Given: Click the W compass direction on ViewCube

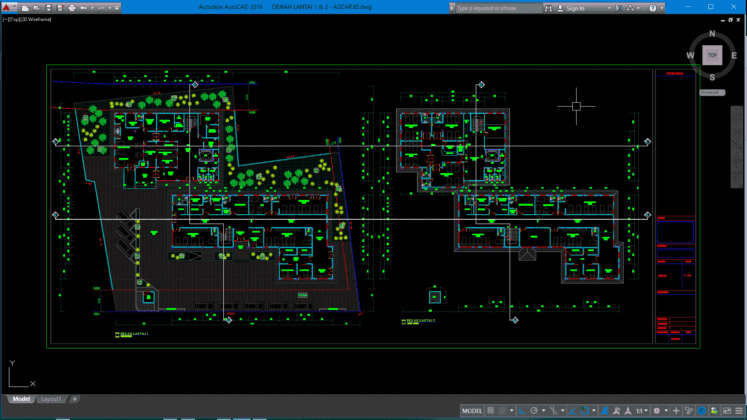Looking at the screenshot, I should [690, 55].
